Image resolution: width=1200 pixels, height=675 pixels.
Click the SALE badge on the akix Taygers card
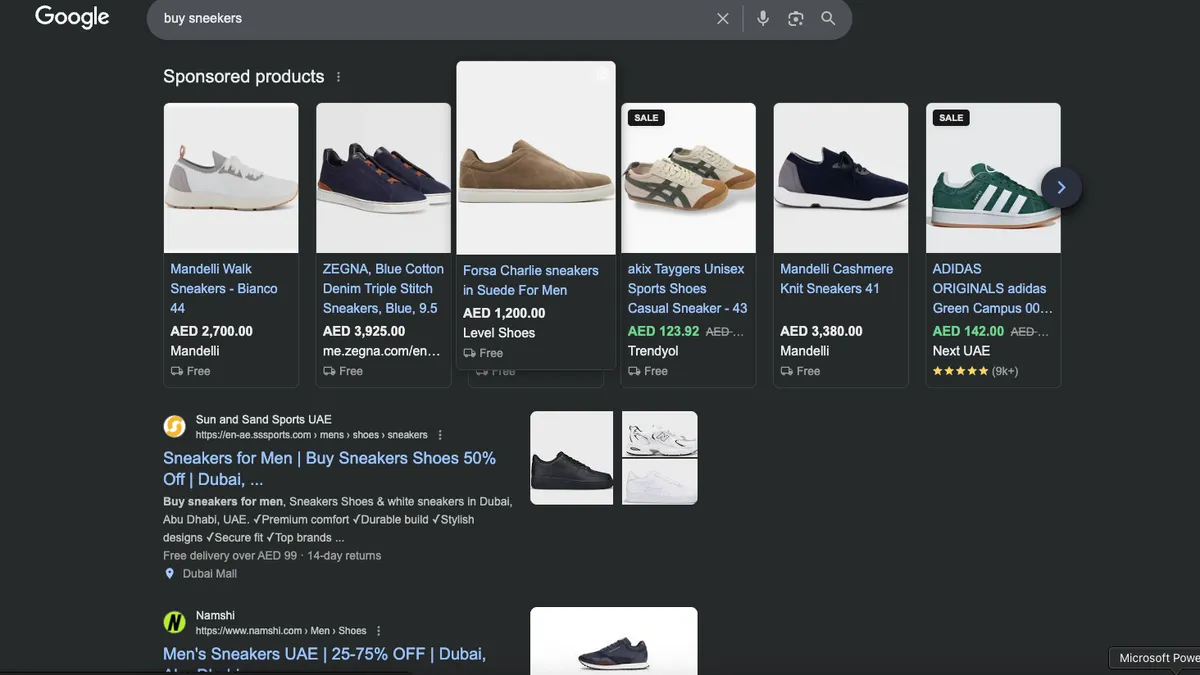[645, 117]
